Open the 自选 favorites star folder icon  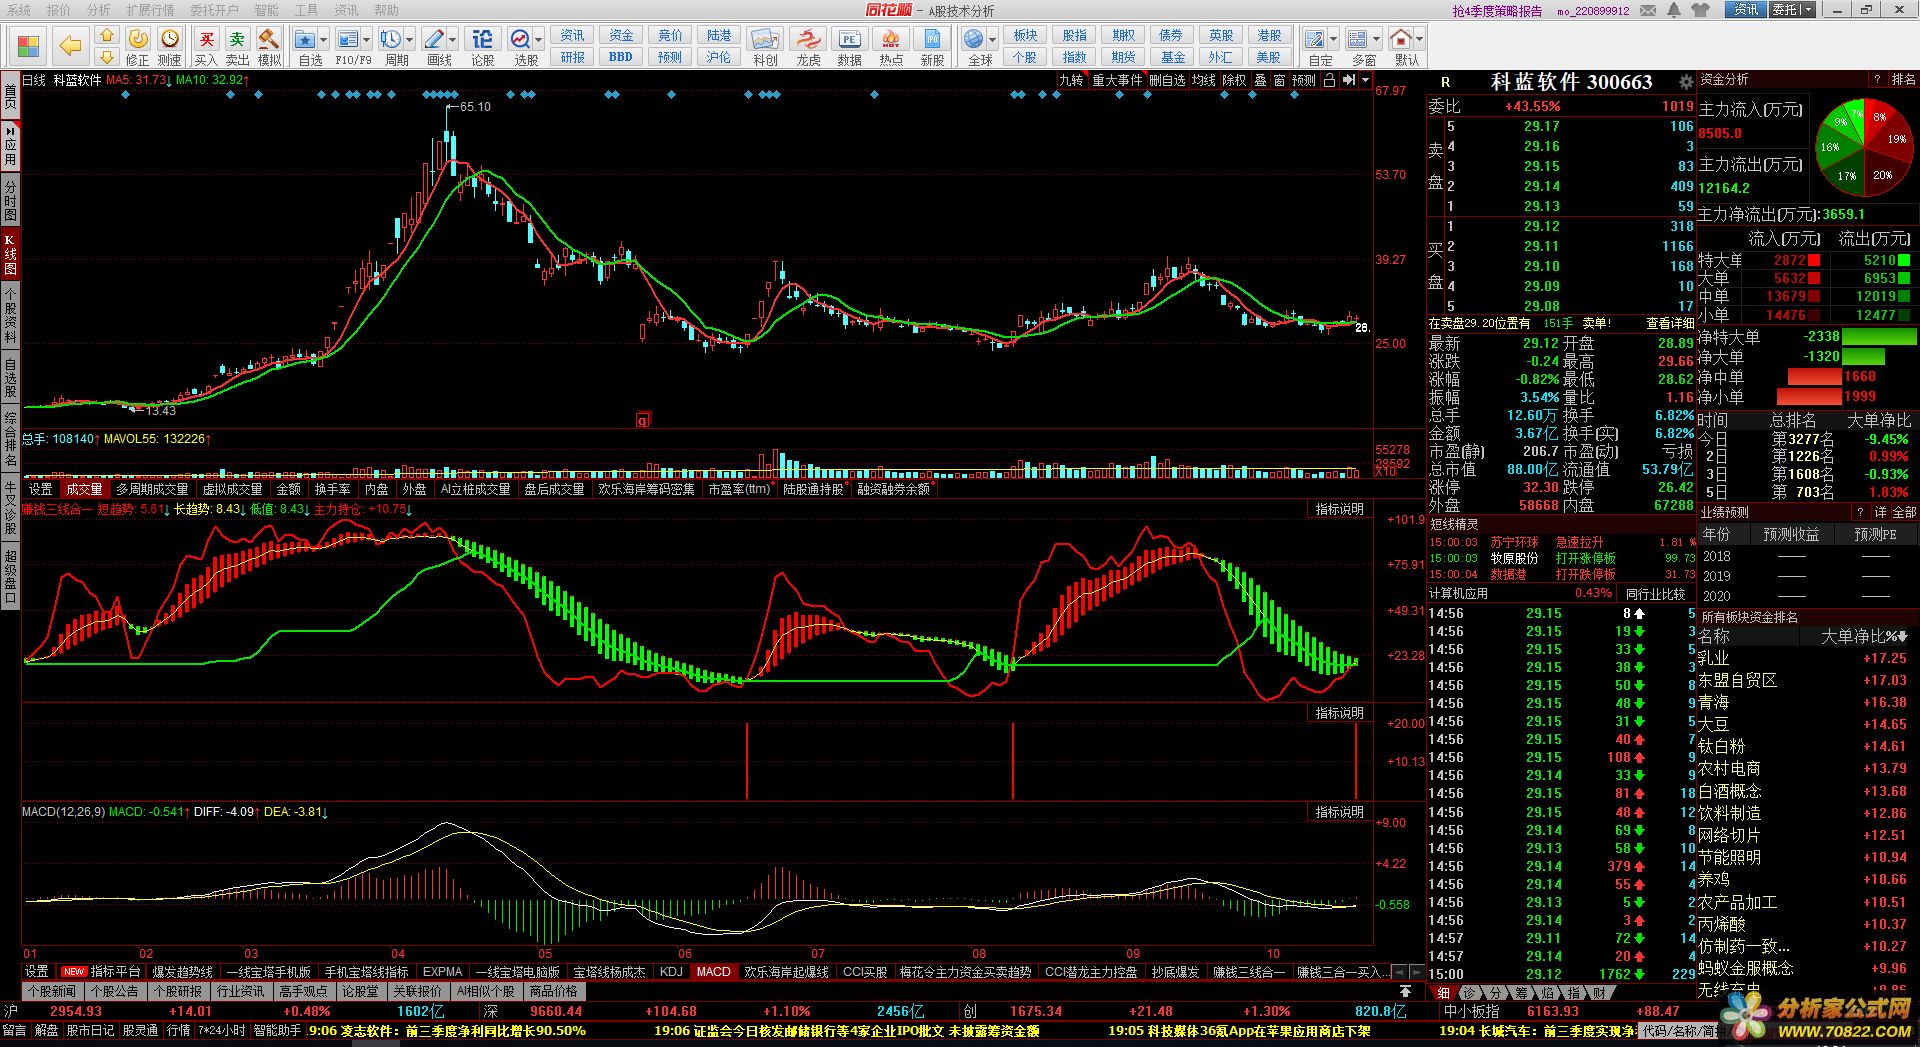[x=306, y=39]
